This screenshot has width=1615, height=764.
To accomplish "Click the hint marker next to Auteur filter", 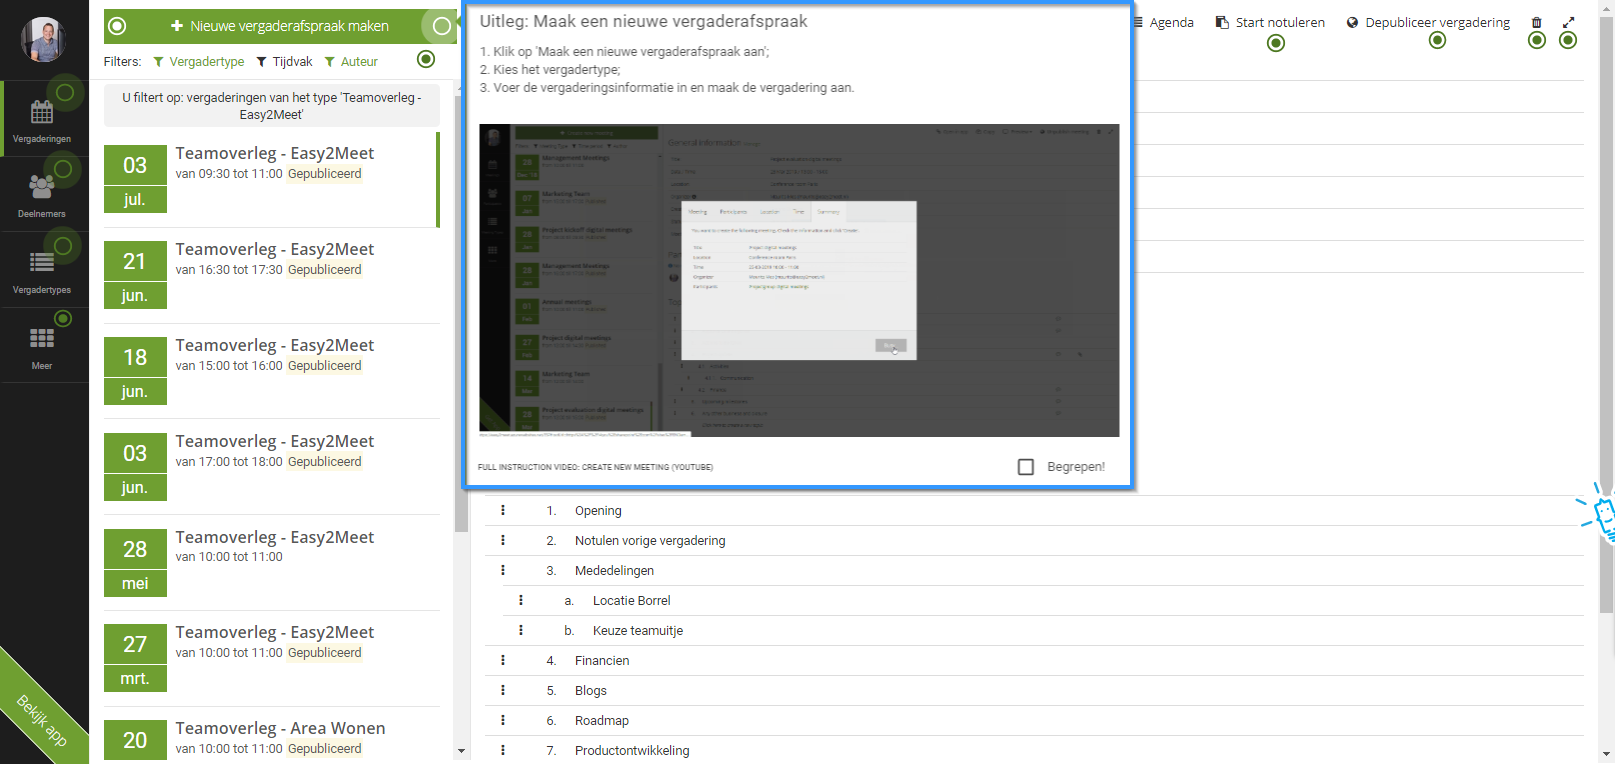I will 426,59.
